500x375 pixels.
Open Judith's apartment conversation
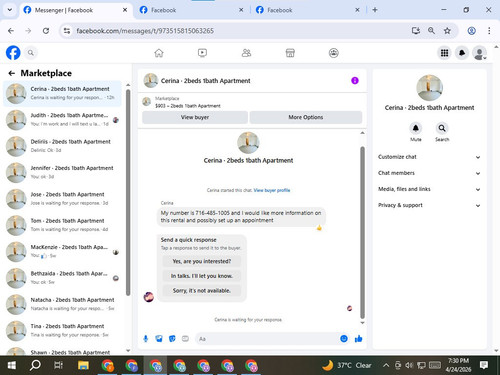[x=63, y=120]
